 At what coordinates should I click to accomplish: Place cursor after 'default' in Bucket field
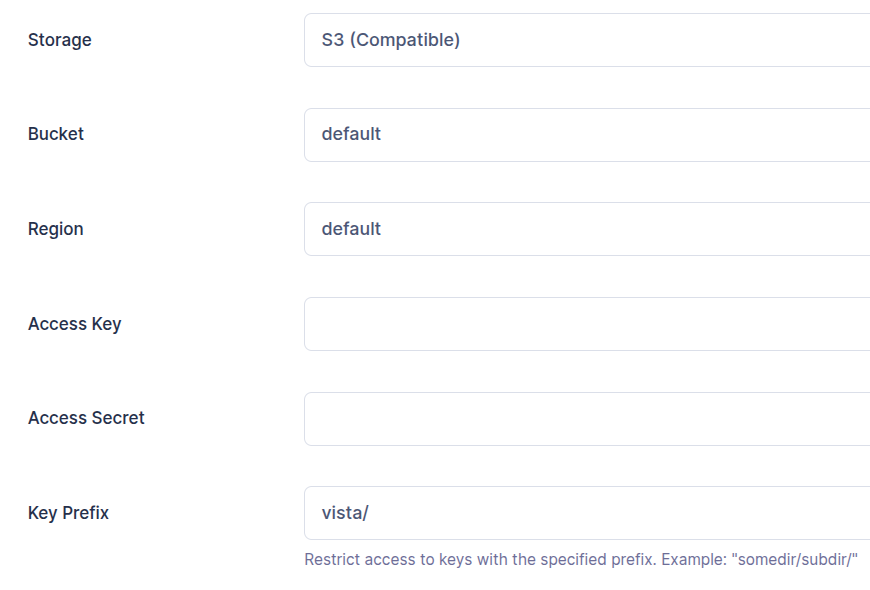tap(382, 134)
